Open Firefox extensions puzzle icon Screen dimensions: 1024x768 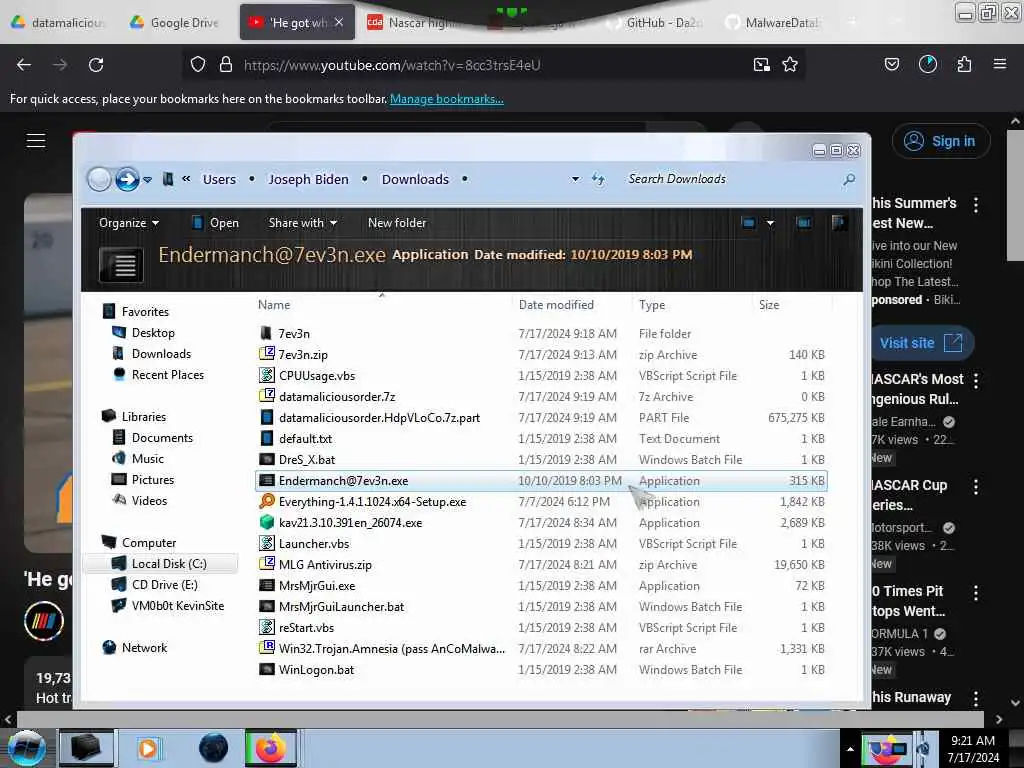(x=964, y=65)
